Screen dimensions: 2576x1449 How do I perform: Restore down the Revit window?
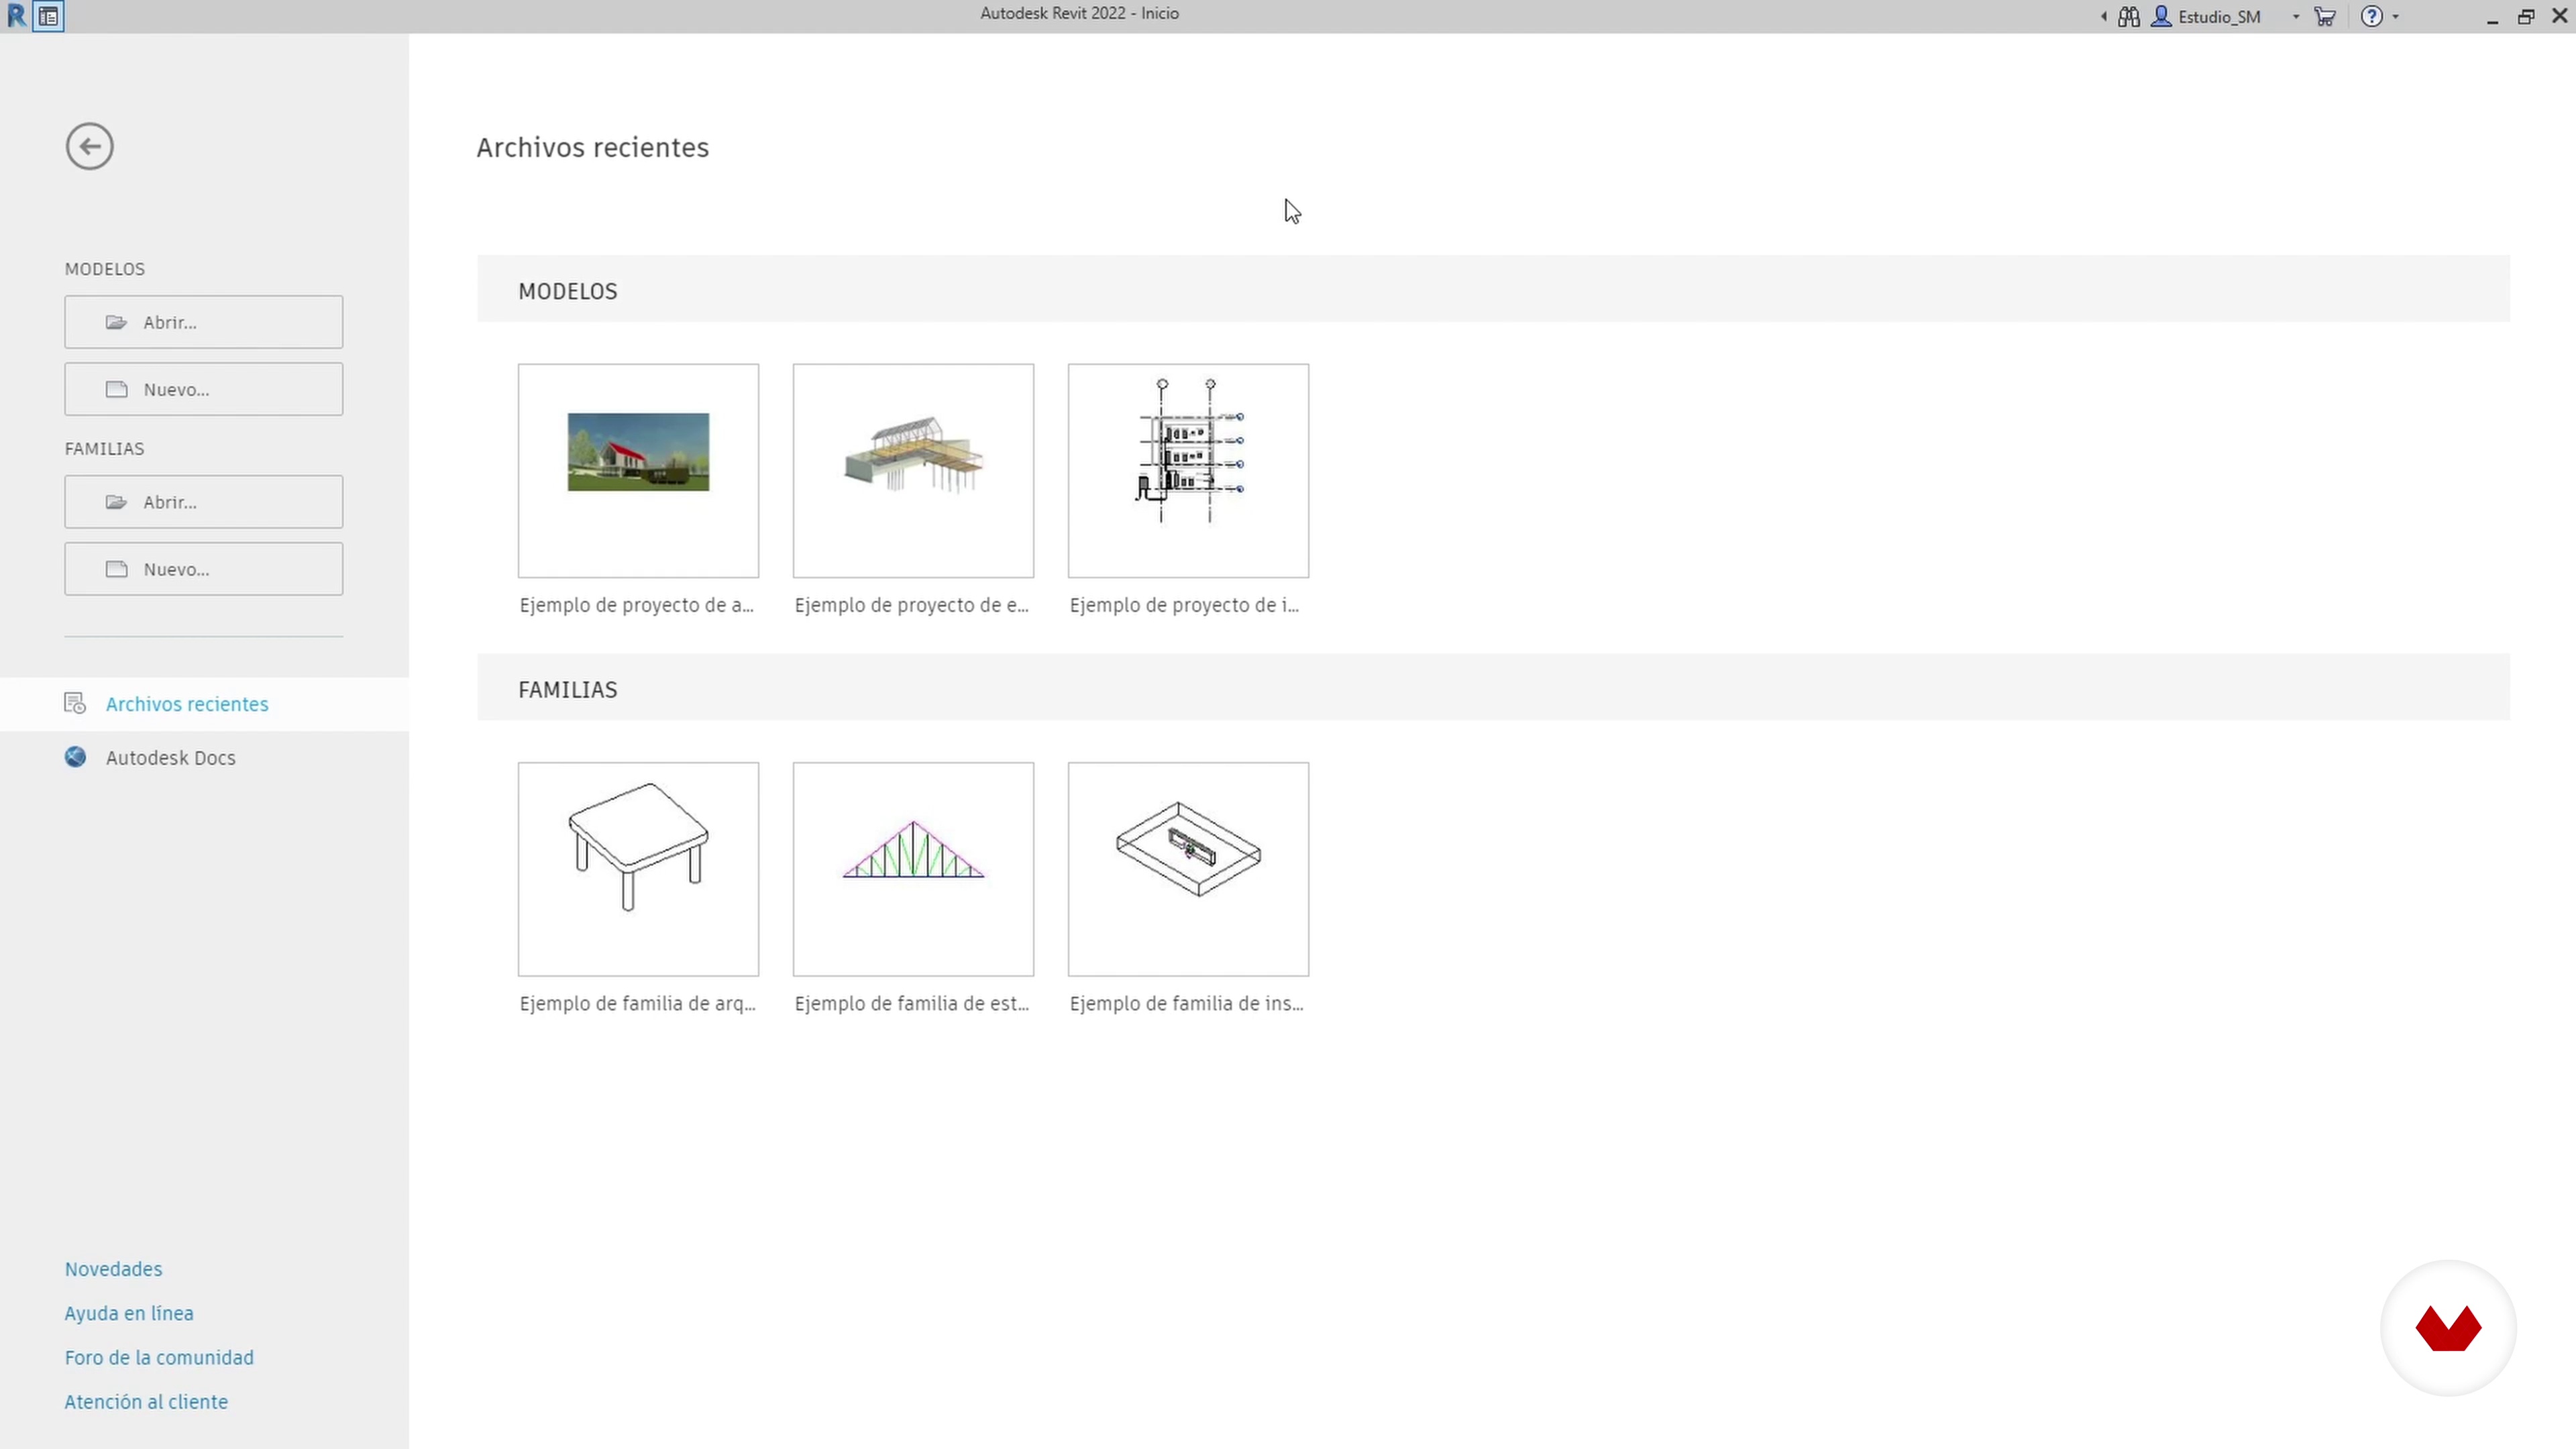pos(2526,17)
